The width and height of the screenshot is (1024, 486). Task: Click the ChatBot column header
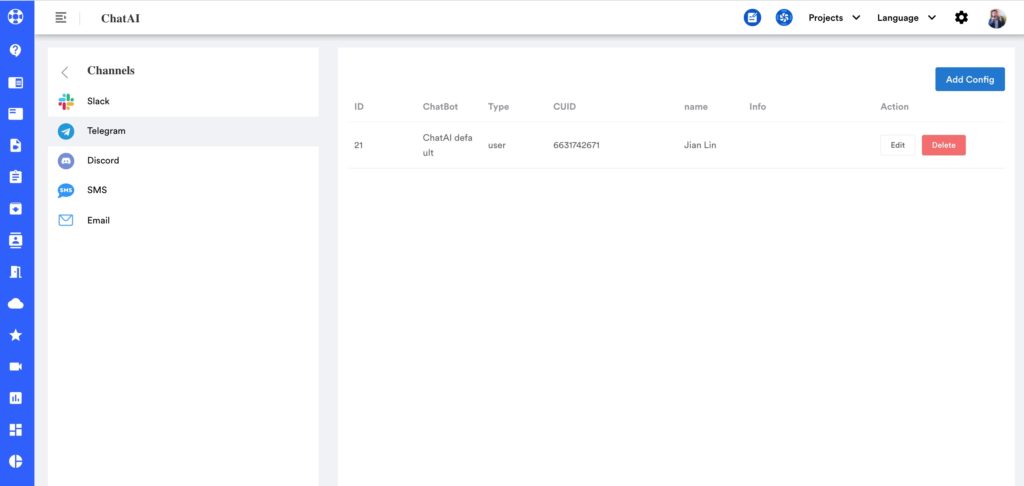click(x=440, y=106)
